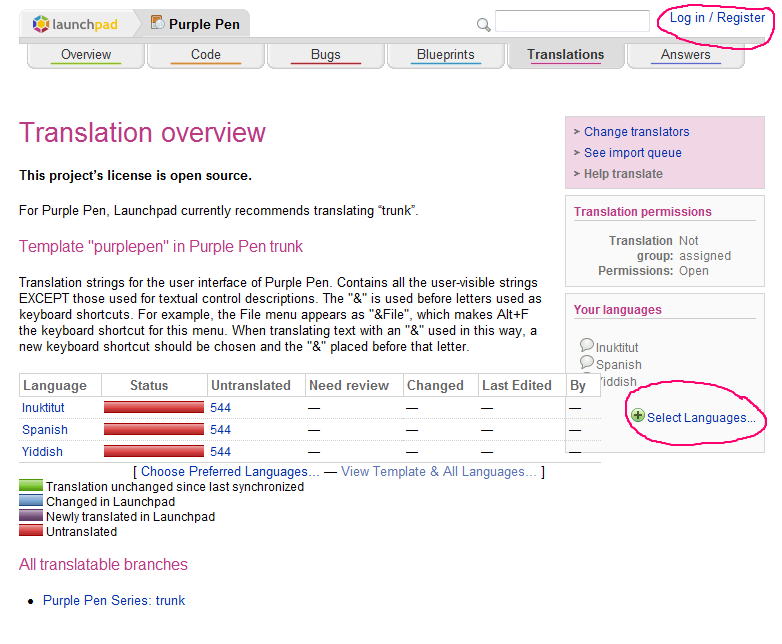Viewport: 782px width, 644px height.
Task: Click the Translation overview heading
Action: [142, 133]
